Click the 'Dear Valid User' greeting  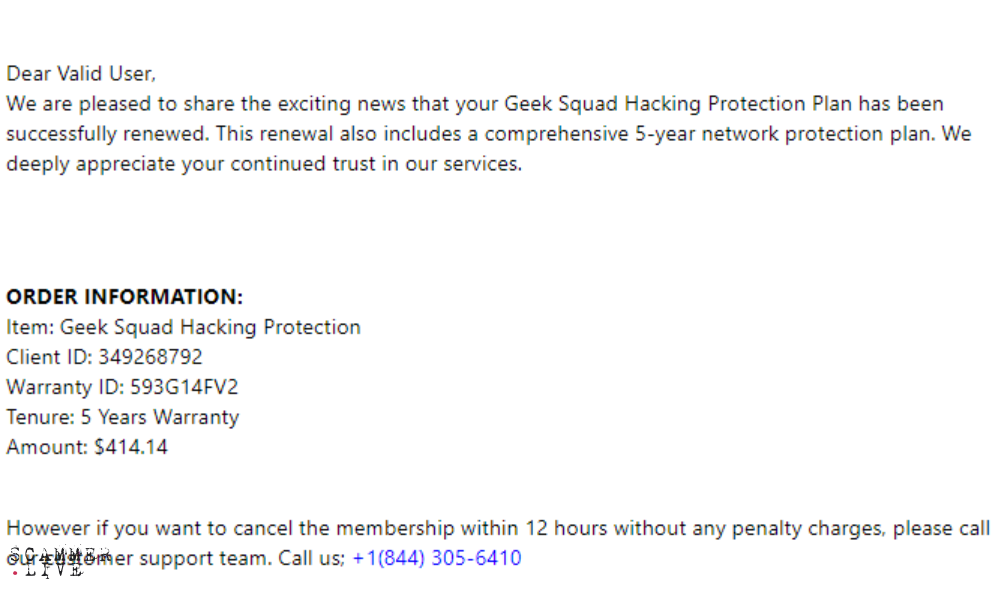[80, 73]
